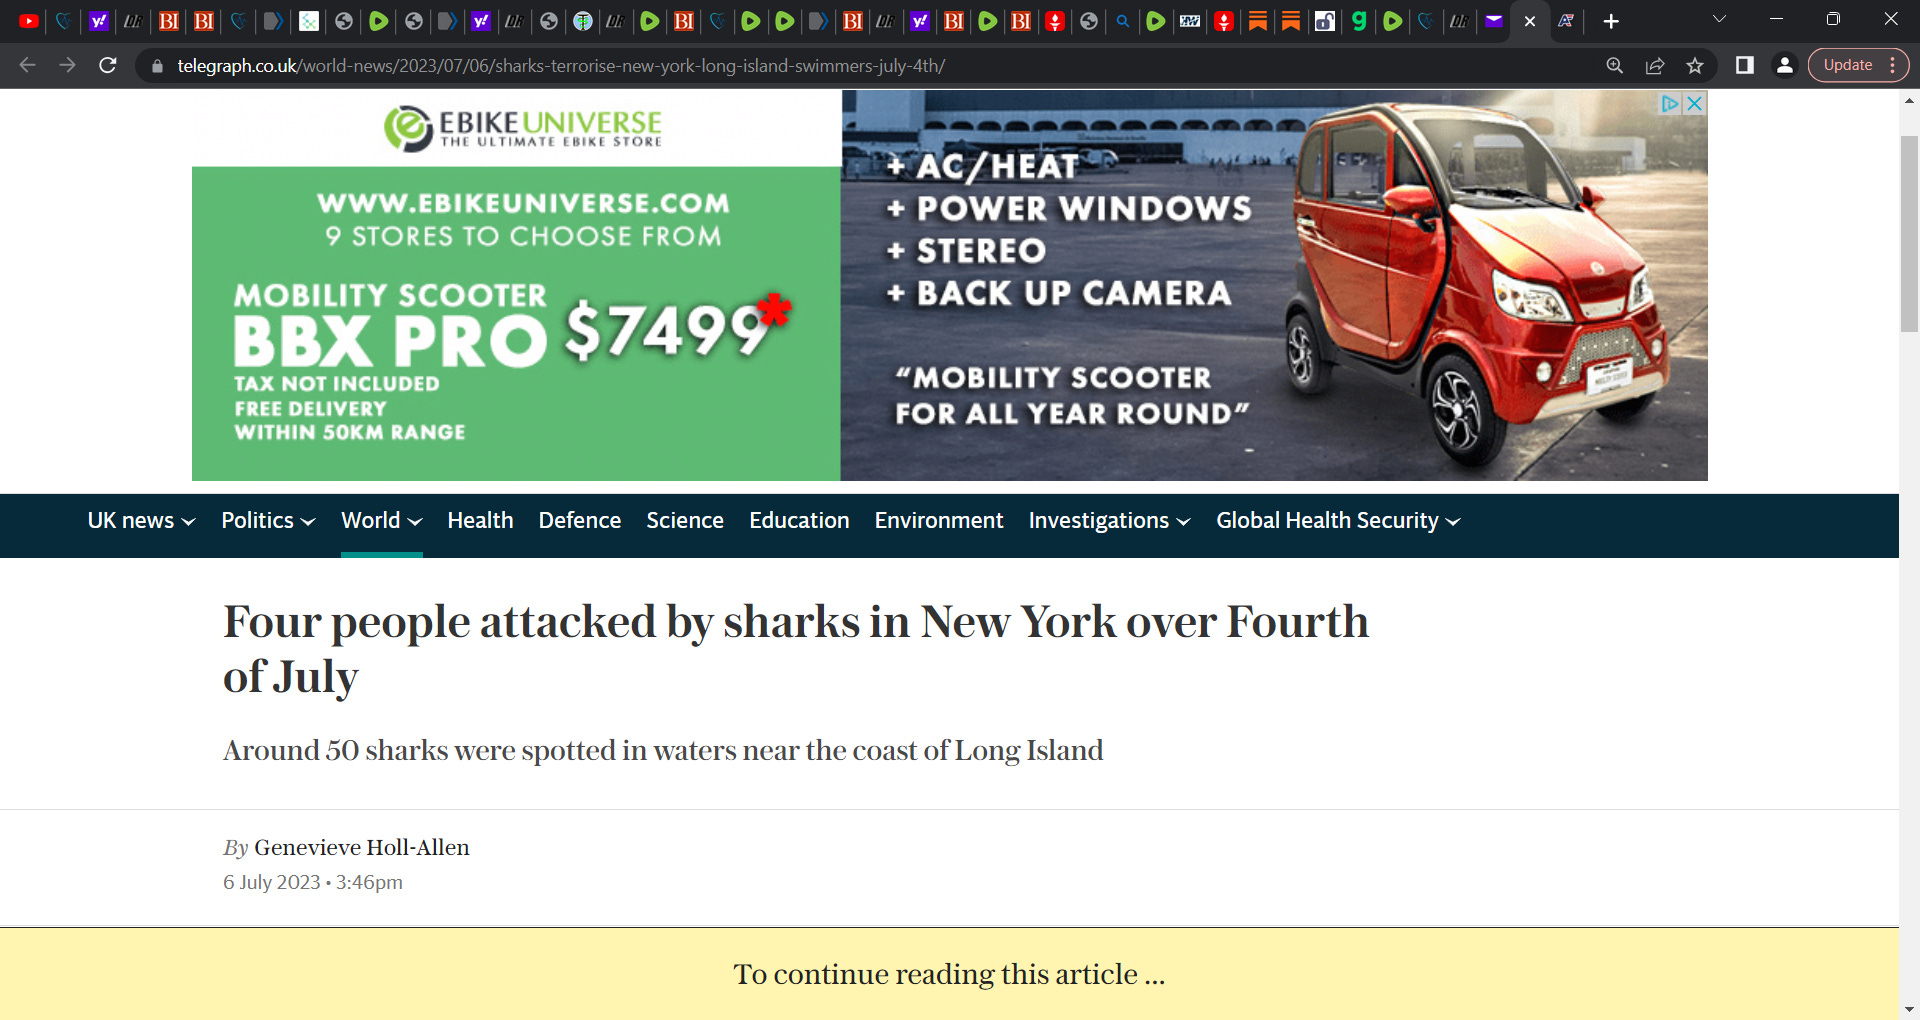The height and width of the screenshot is (1020, 1920).
Task: Expand the Investigations dropdown chevron
Action: pos(1184,522)
